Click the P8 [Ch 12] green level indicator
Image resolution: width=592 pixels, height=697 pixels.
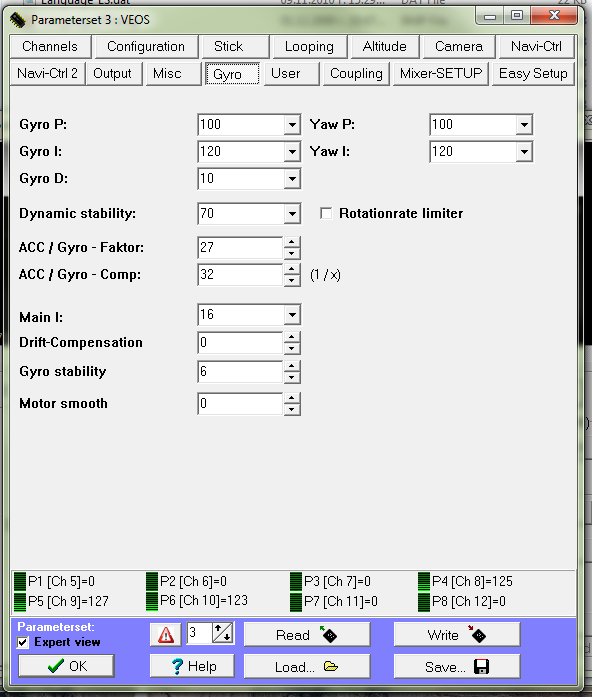[424, 602]
